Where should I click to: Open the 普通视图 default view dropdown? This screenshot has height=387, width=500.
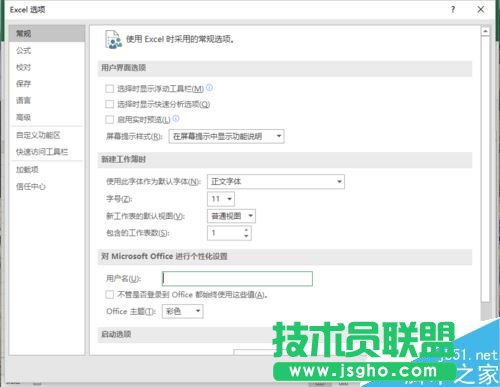(231, 216)
